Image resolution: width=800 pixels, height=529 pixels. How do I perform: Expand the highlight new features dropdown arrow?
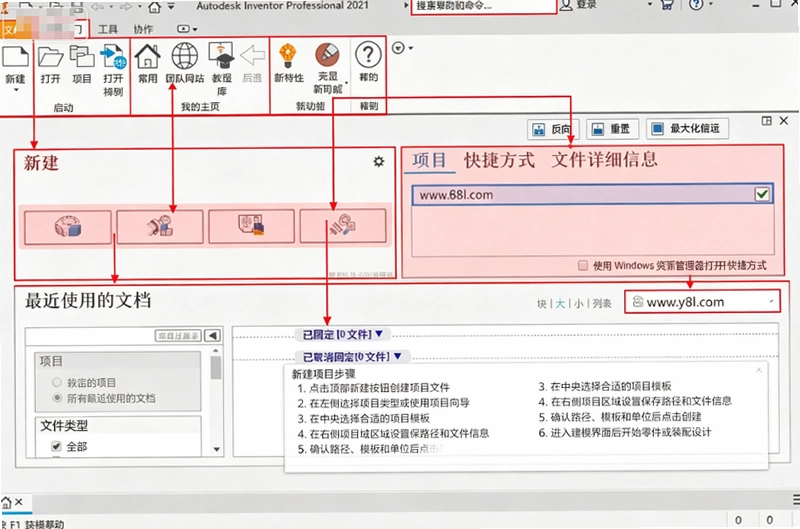[x=346, y=83]
